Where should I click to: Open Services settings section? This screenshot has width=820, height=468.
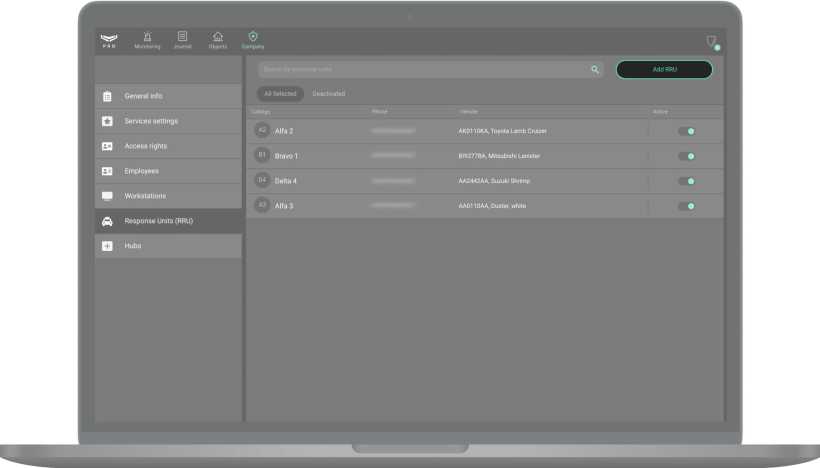pyautogui.click(x=151, y=121)
